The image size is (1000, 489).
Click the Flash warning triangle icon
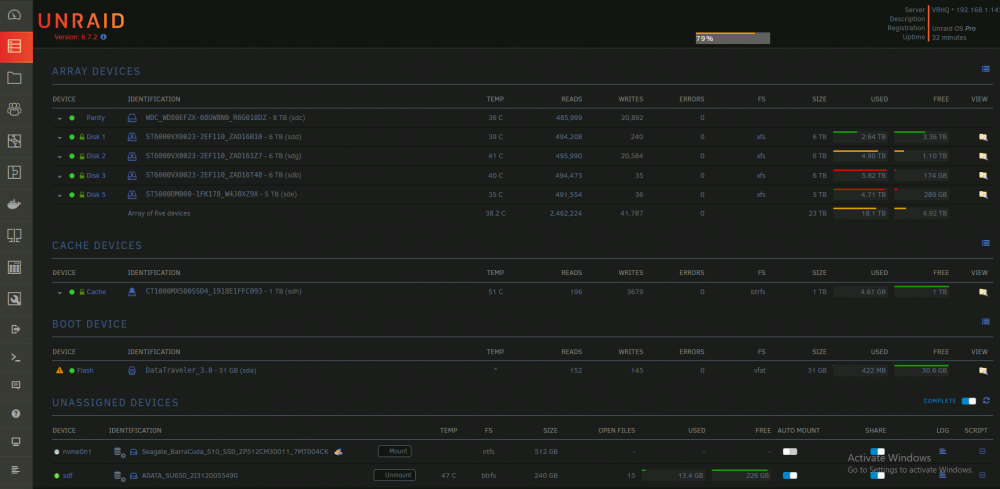(x=60, y=370)
